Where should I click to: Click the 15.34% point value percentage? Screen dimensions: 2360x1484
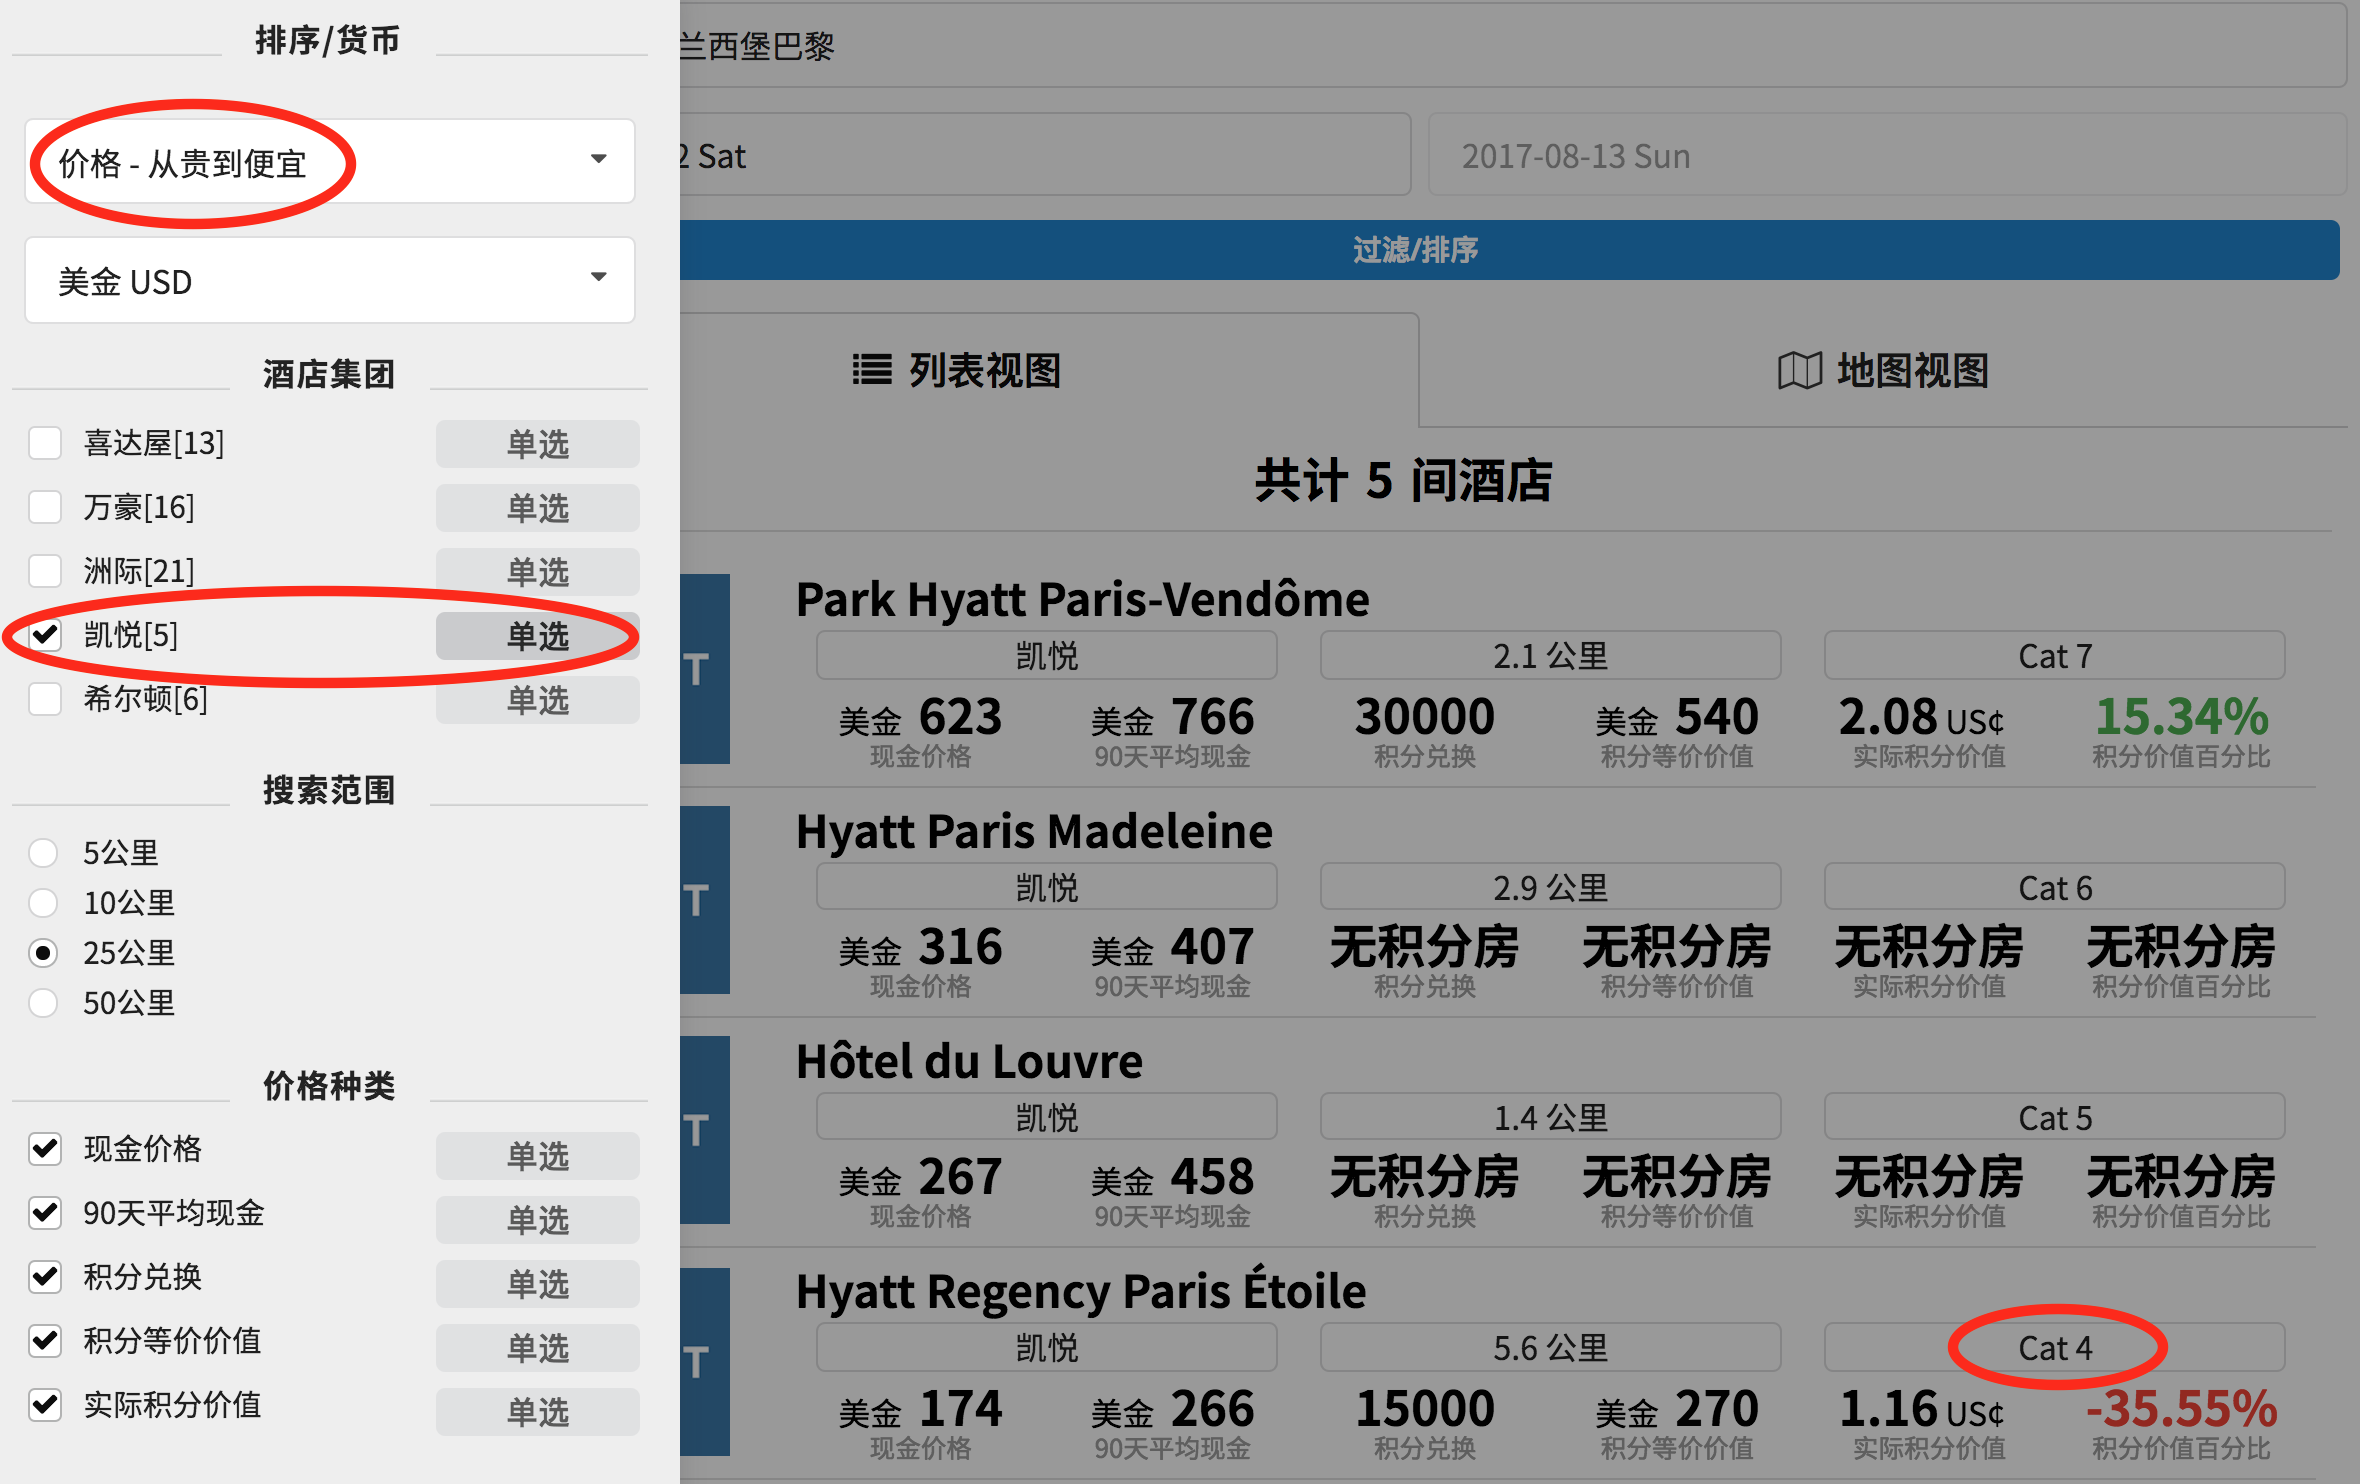[x=2182, y=717]
